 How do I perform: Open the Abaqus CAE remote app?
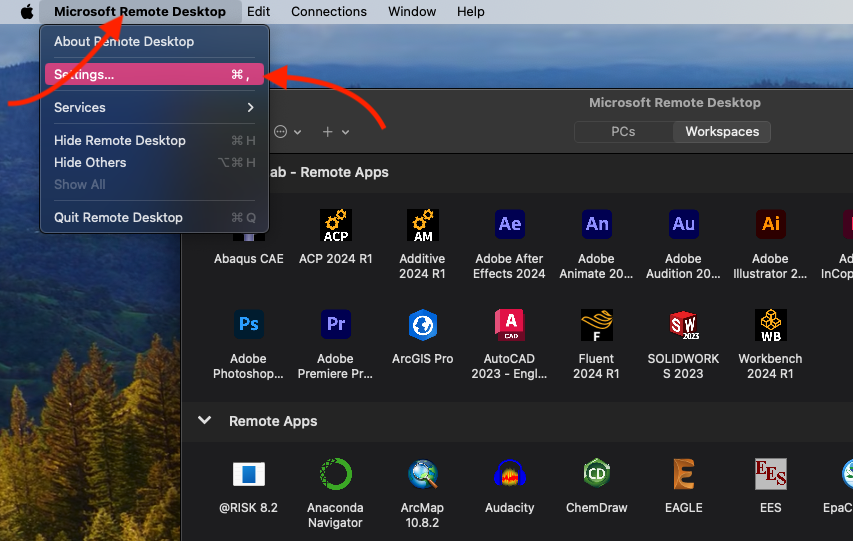[x=249, y=258]
